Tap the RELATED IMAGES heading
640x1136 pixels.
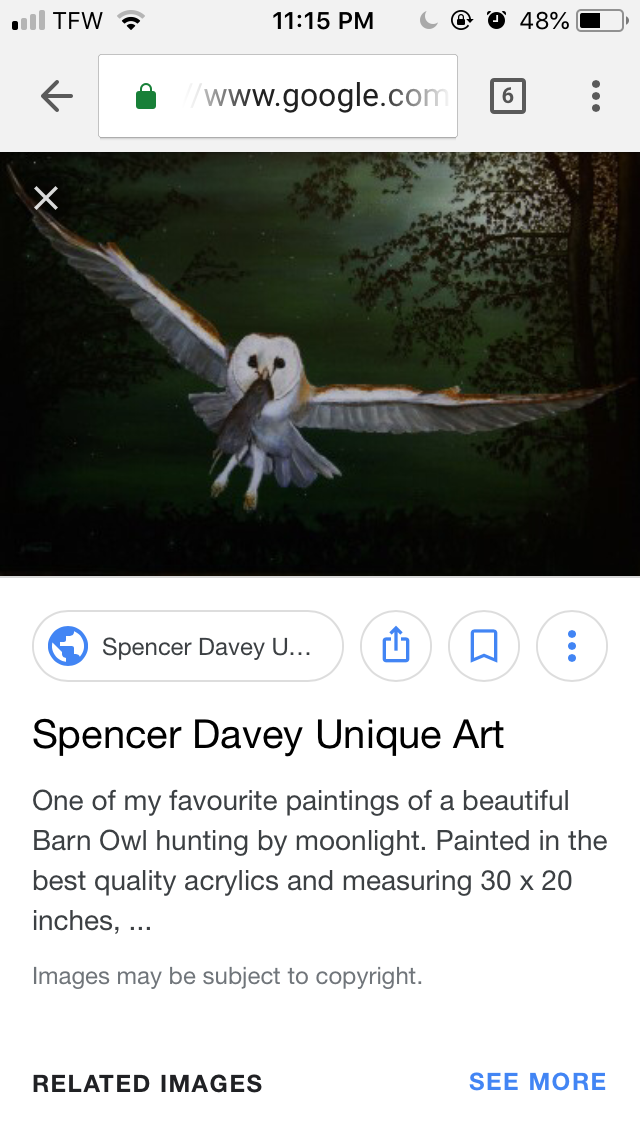pyautogui.click(x=147, y=1083)
